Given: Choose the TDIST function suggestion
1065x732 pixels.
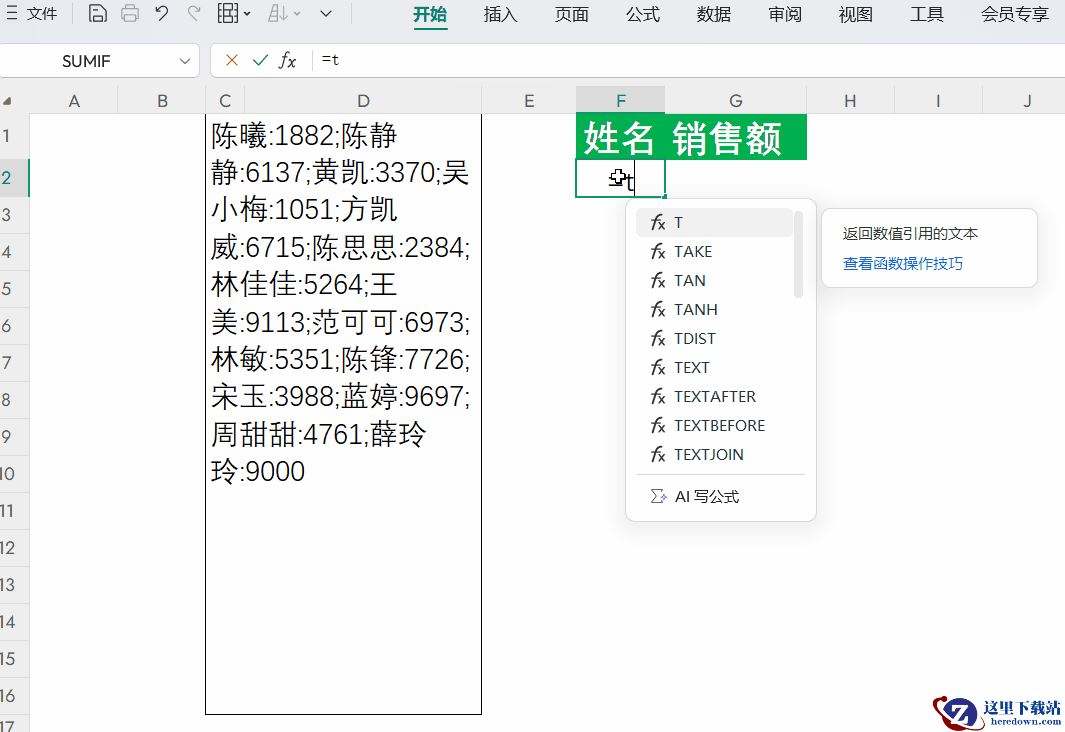Looking at the screenshot, I should (714, 339).
